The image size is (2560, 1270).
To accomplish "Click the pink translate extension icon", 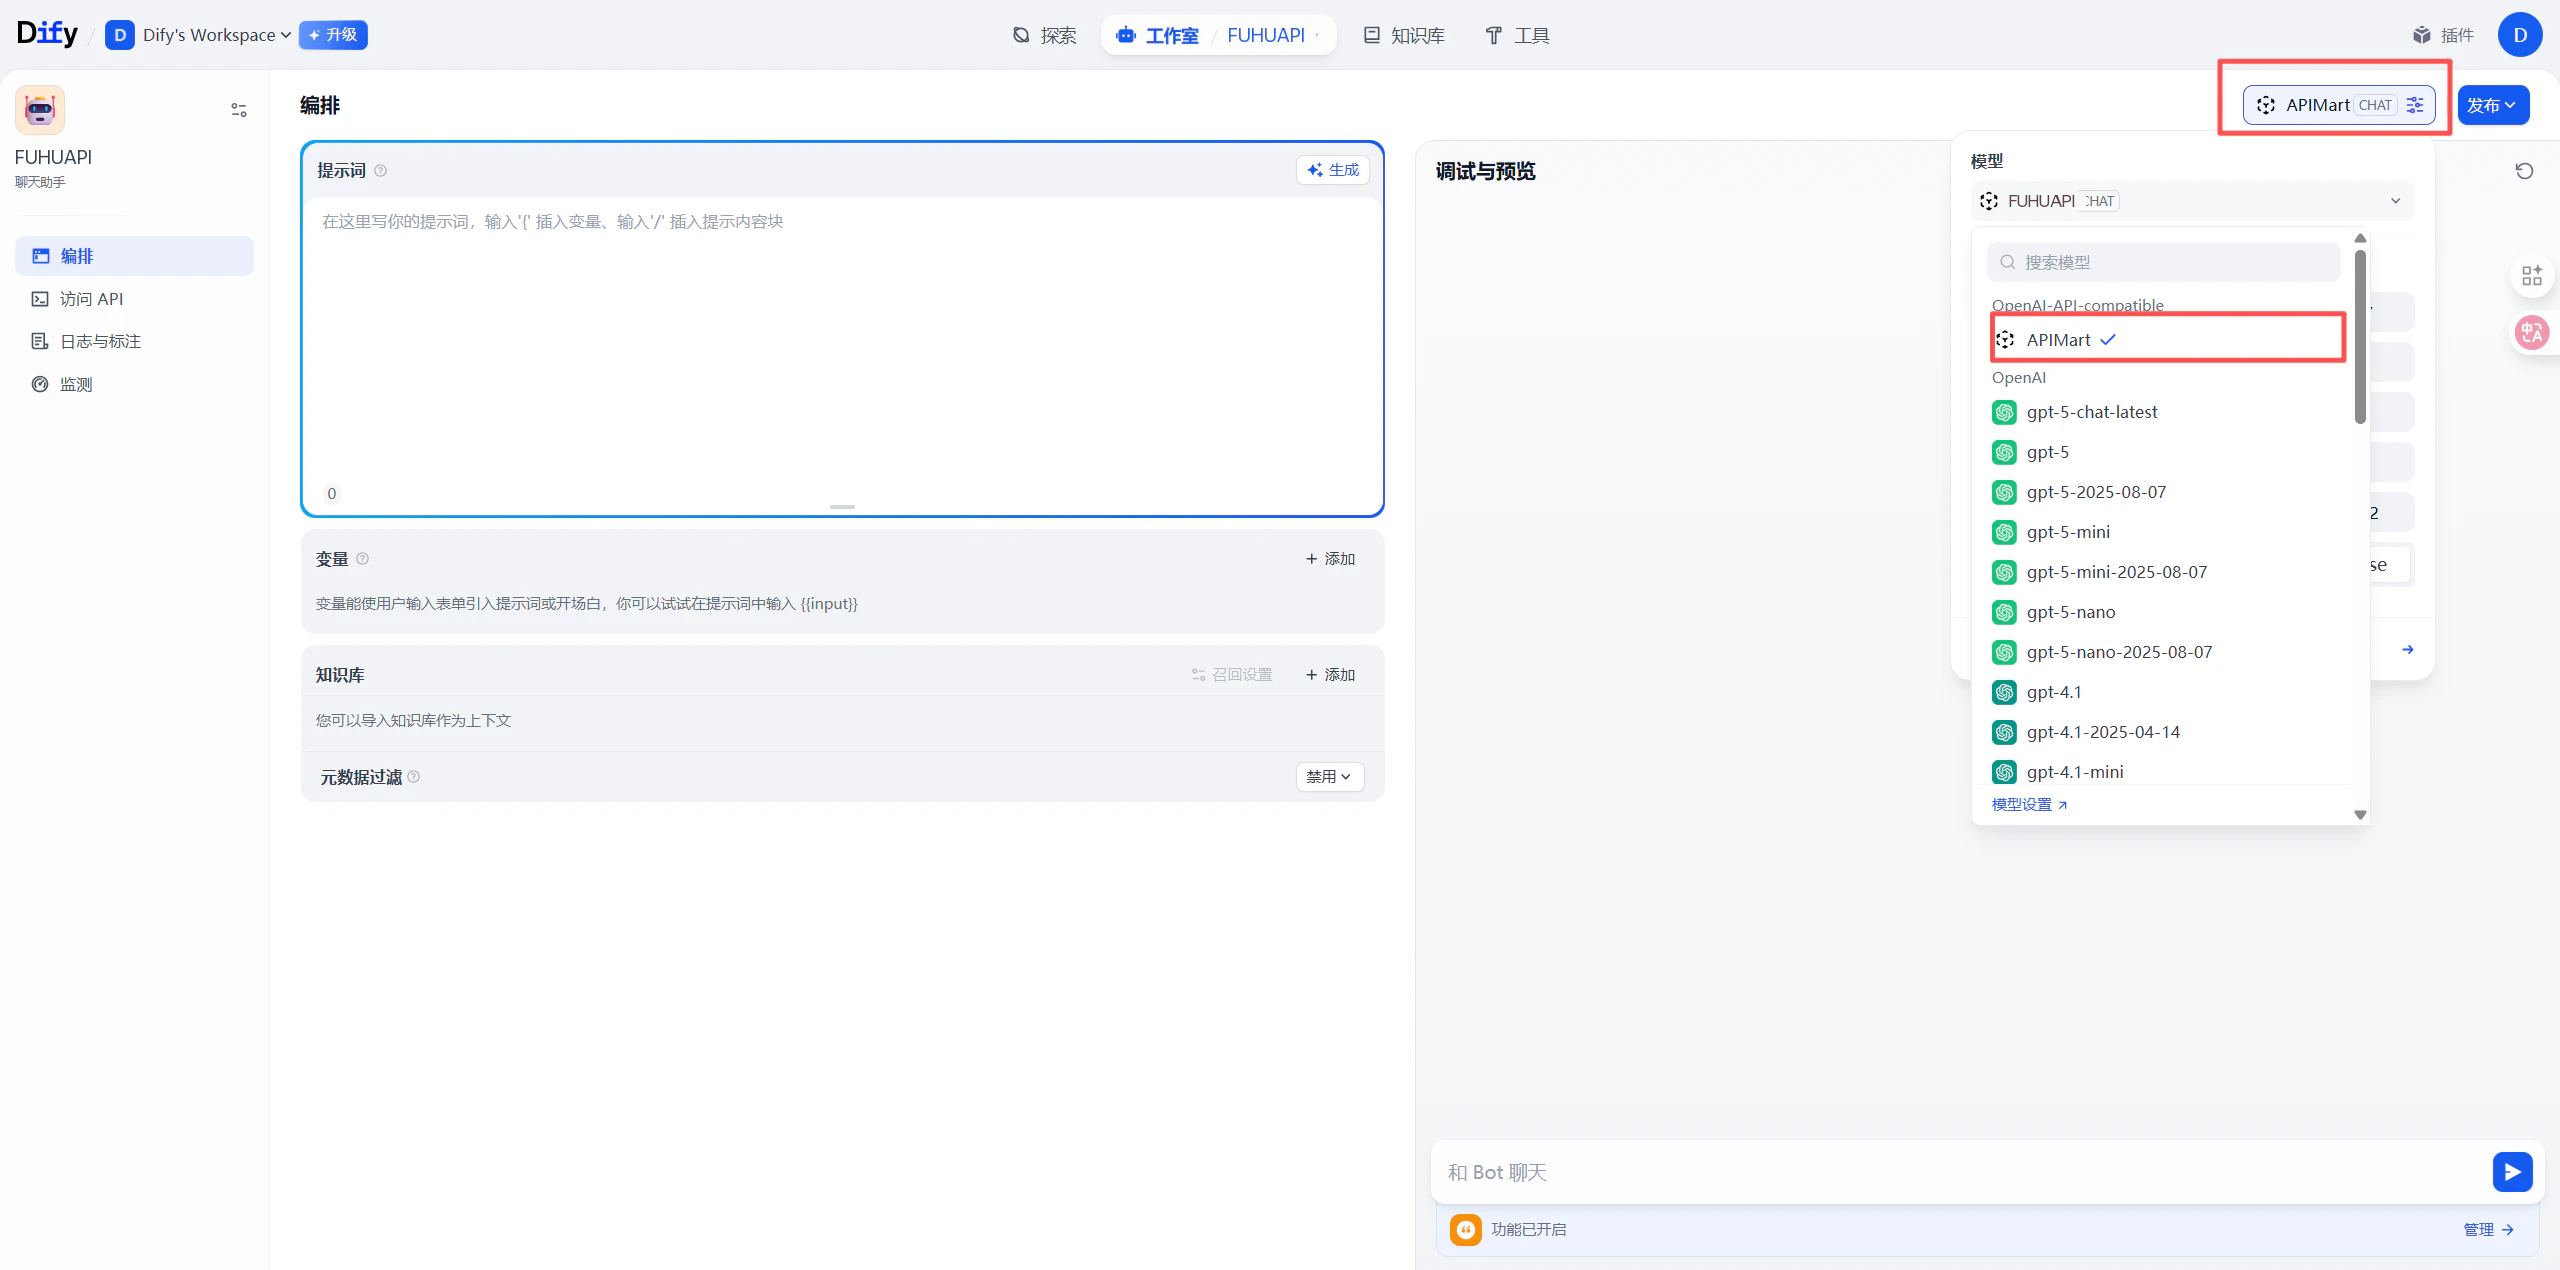I will [2532, 332].
